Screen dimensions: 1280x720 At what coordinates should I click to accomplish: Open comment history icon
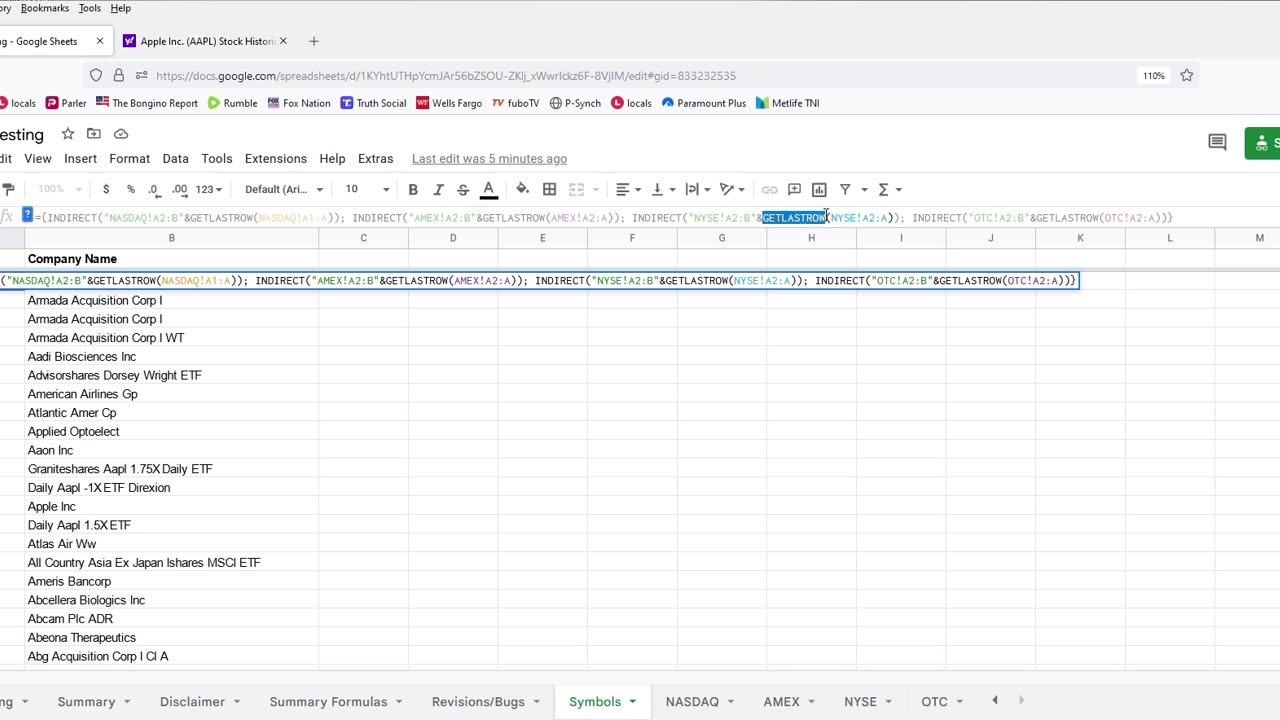coord(1217,143)
